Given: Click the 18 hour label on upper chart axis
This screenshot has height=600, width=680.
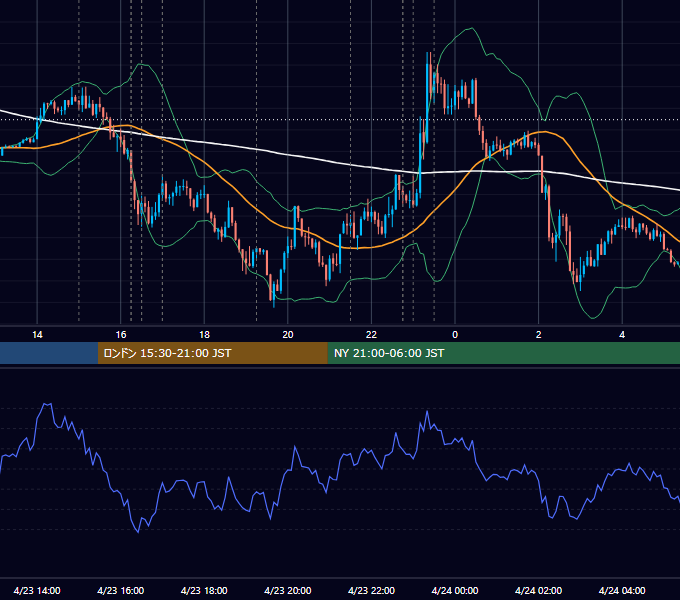Looking at the screenshot, I should pos(204,335).
